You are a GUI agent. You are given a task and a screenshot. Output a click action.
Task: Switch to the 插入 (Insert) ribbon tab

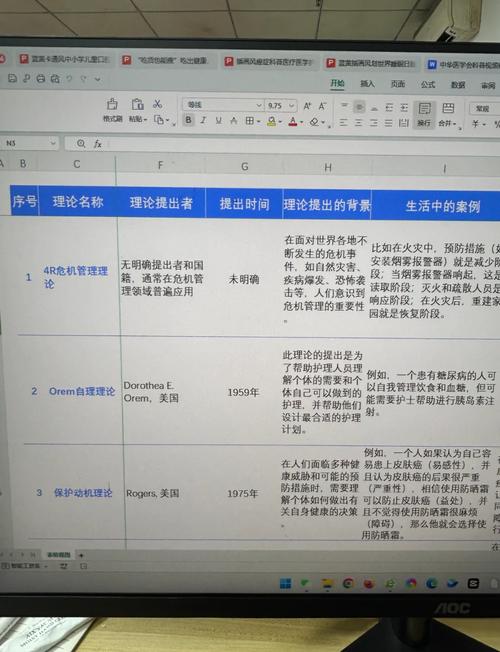(367, 84)
